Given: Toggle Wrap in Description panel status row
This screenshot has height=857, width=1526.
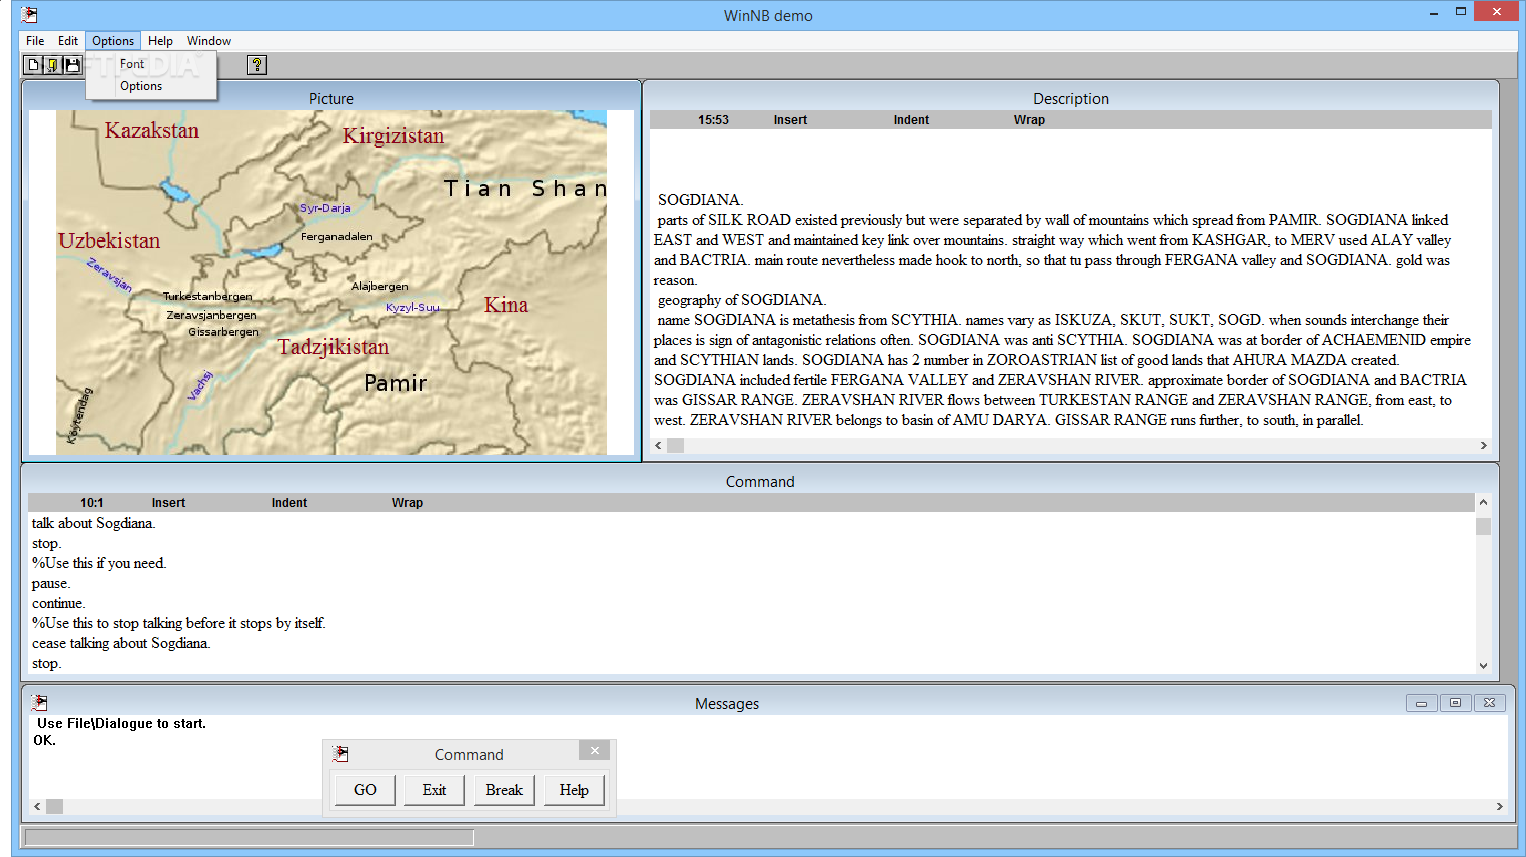Looking at the screenshot, I should click(x=1029, y=120).
